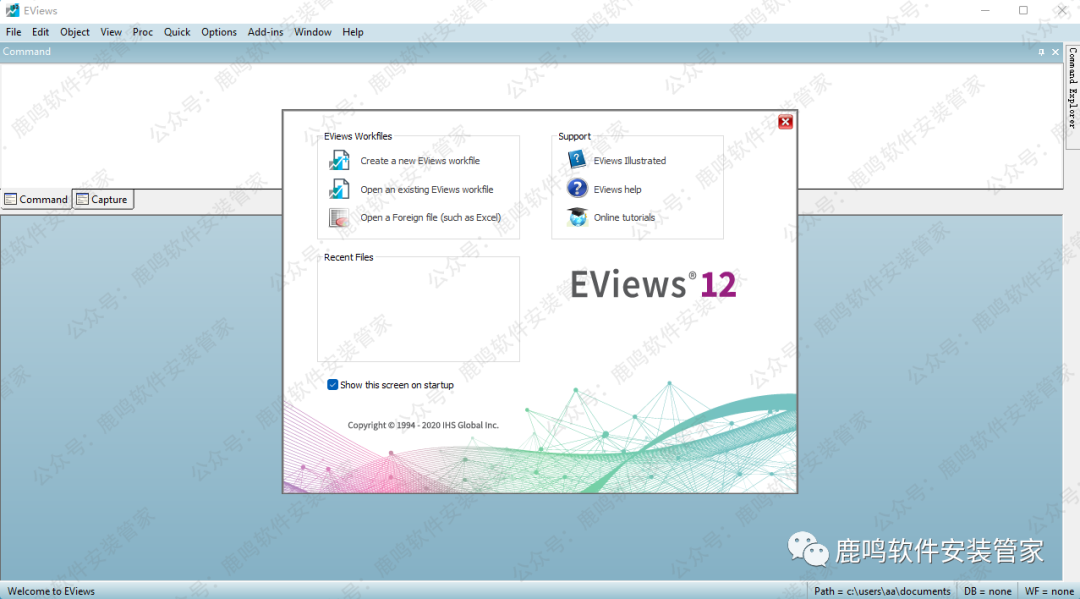Click the Online tutorials link

tap(624, 217)
